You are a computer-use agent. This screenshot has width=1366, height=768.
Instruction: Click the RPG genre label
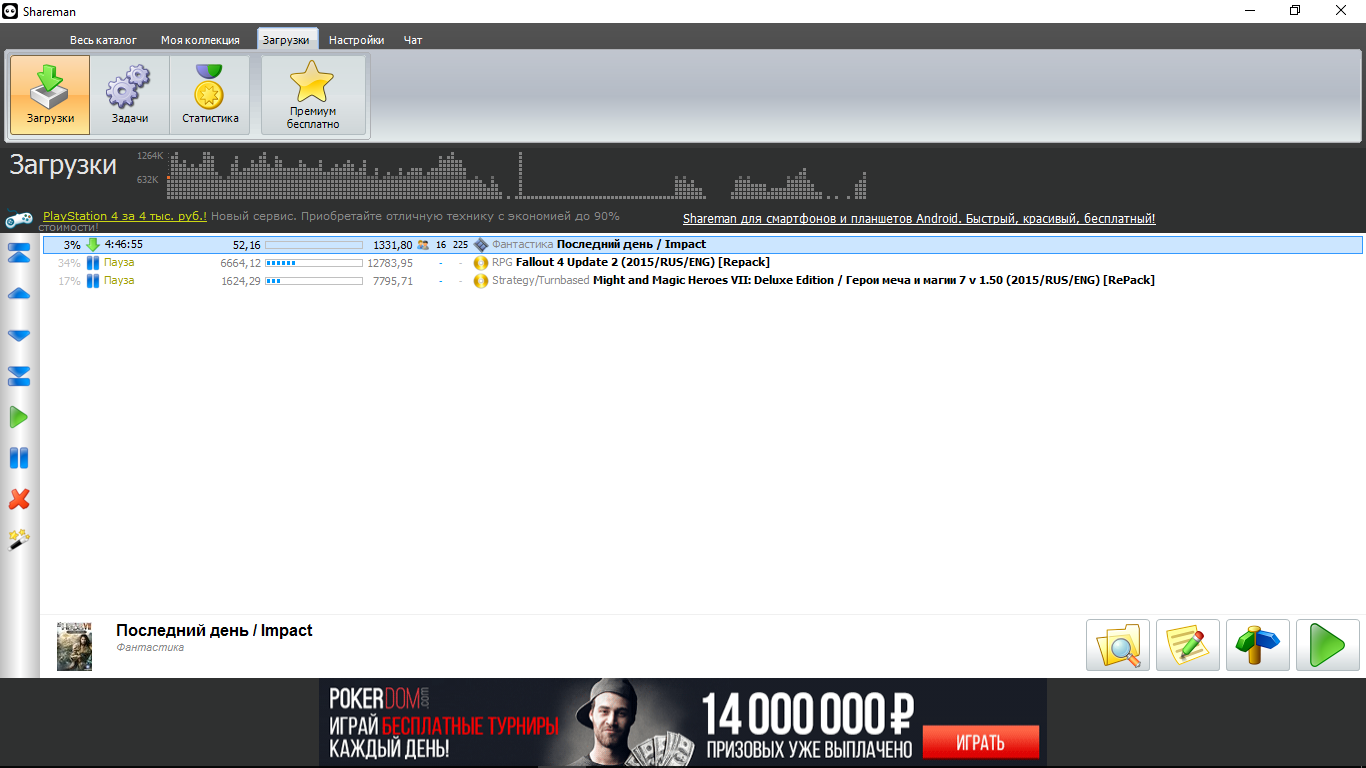click(502, 263)
